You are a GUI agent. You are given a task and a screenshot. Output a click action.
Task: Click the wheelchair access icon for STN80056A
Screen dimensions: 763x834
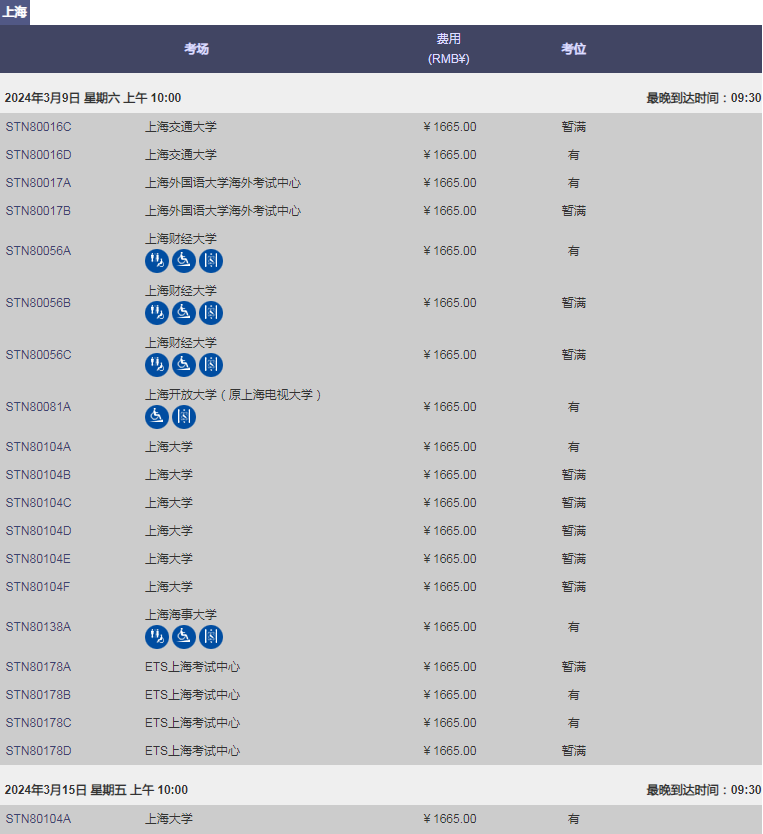[184, 261]
